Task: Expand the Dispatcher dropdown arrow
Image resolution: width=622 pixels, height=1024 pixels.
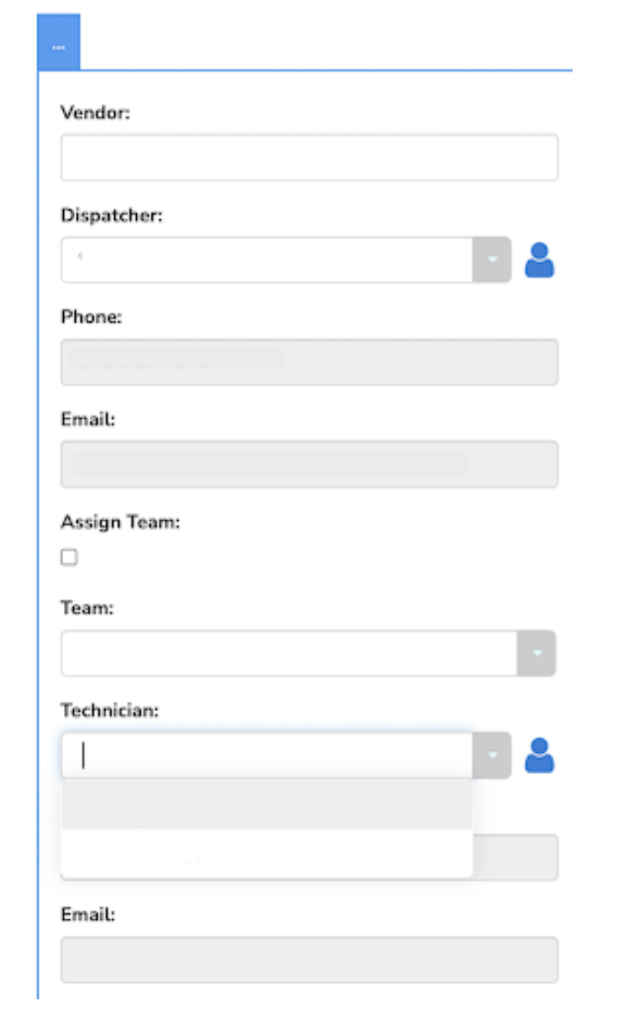Action: [x=492, y=260]
